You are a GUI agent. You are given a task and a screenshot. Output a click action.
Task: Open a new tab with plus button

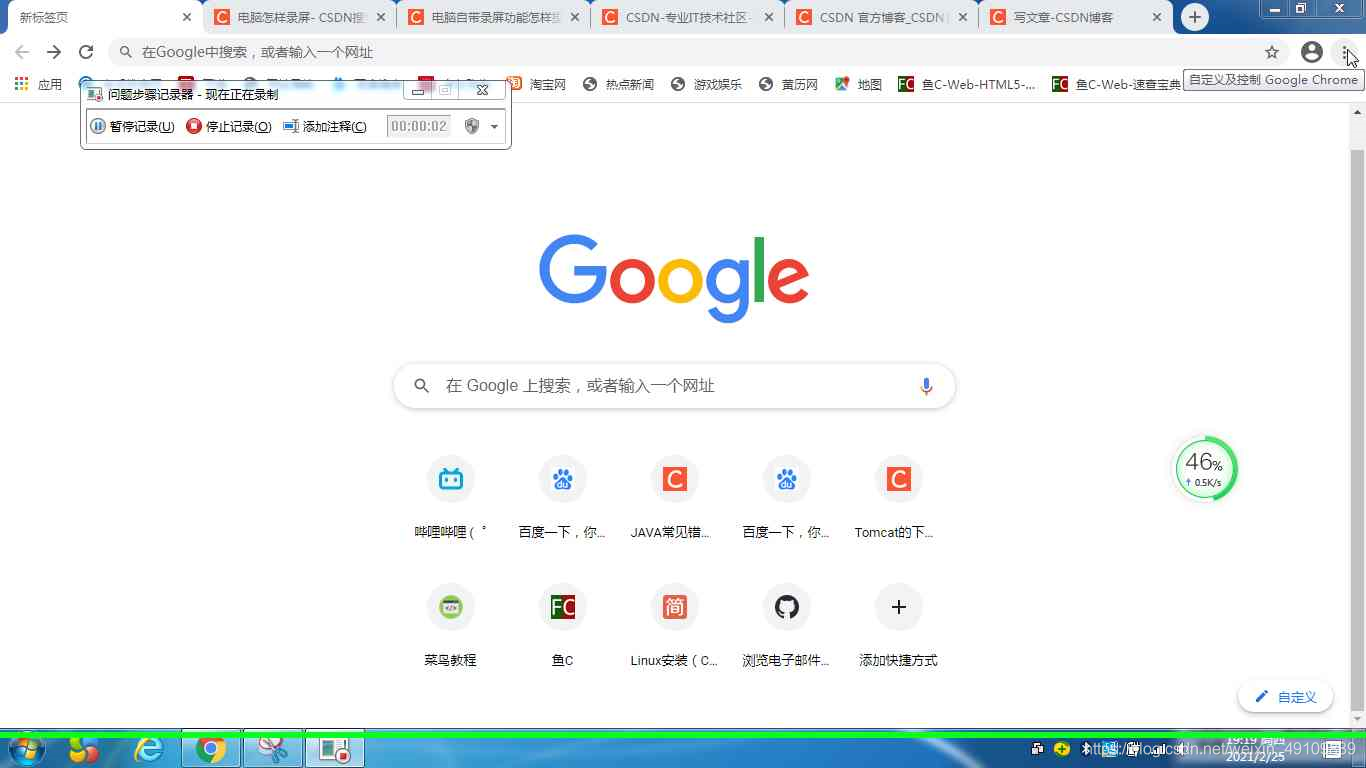1194,17
